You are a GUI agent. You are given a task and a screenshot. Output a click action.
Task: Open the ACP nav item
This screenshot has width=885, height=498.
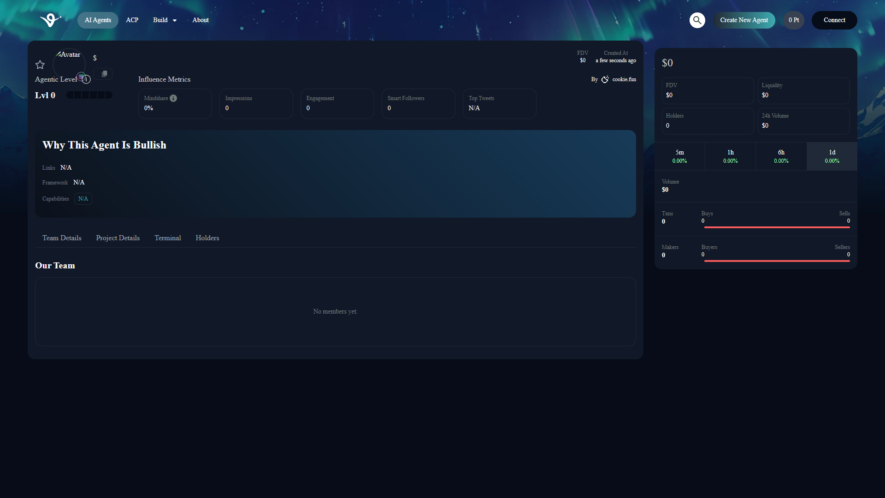[132, 20]
